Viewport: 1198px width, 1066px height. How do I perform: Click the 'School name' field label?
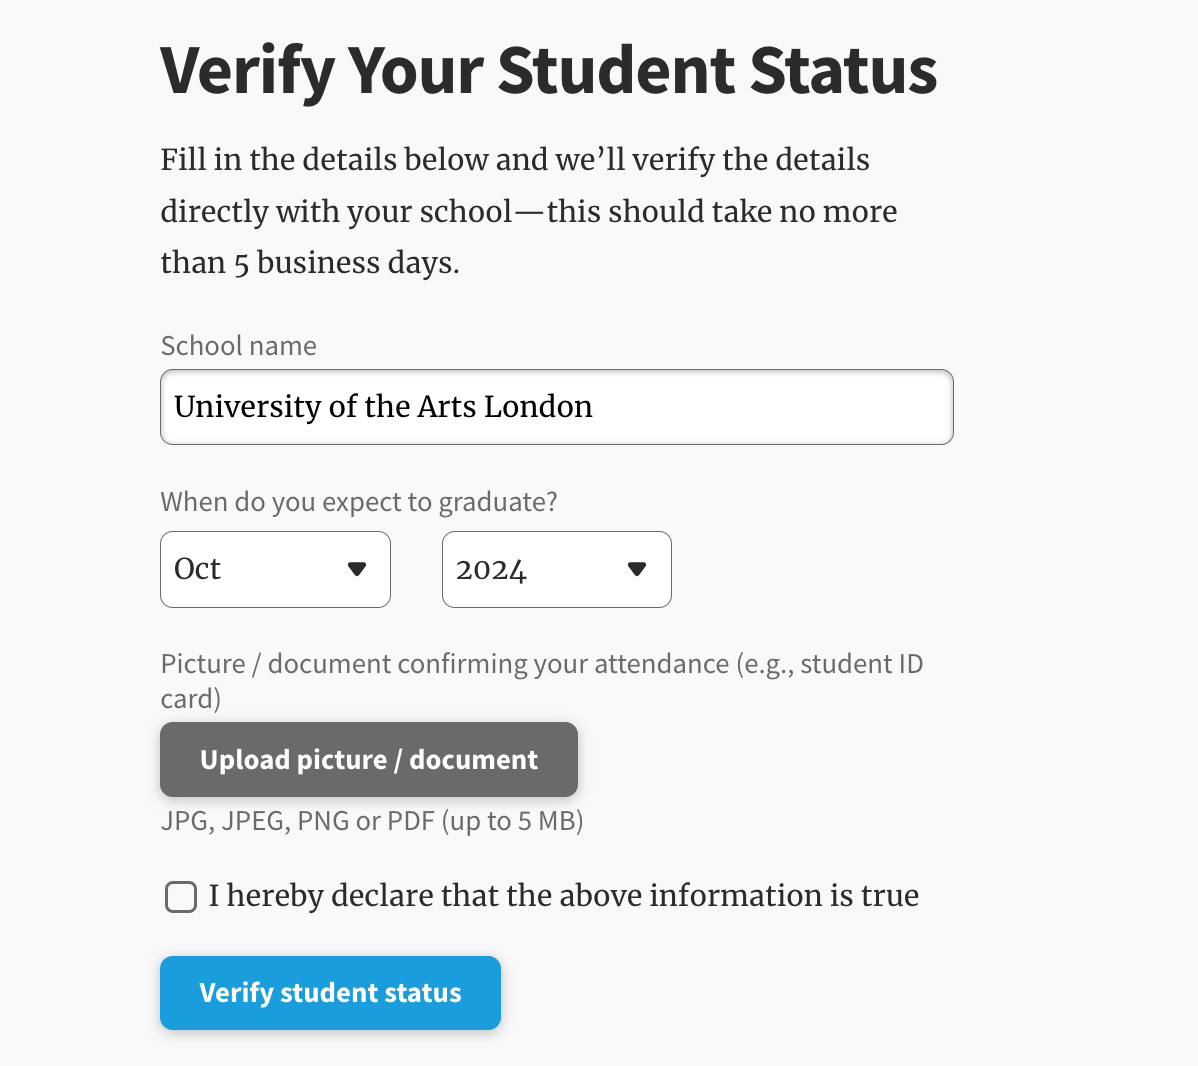pyautogui.click(x=238, y=346)
